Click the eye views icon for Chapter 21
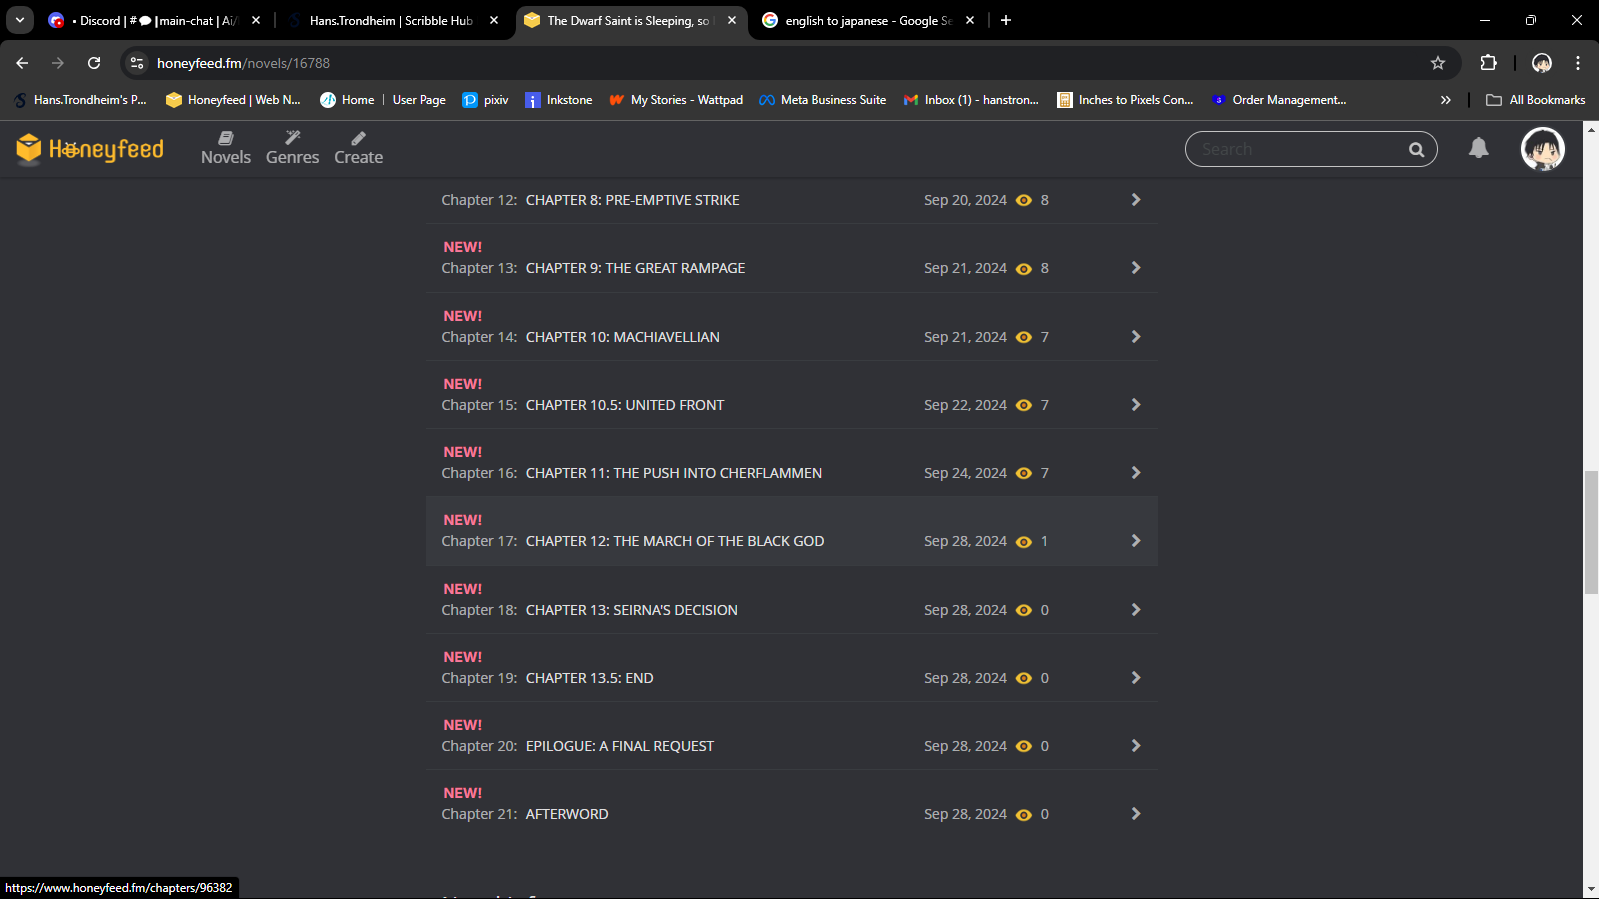 1023,815
